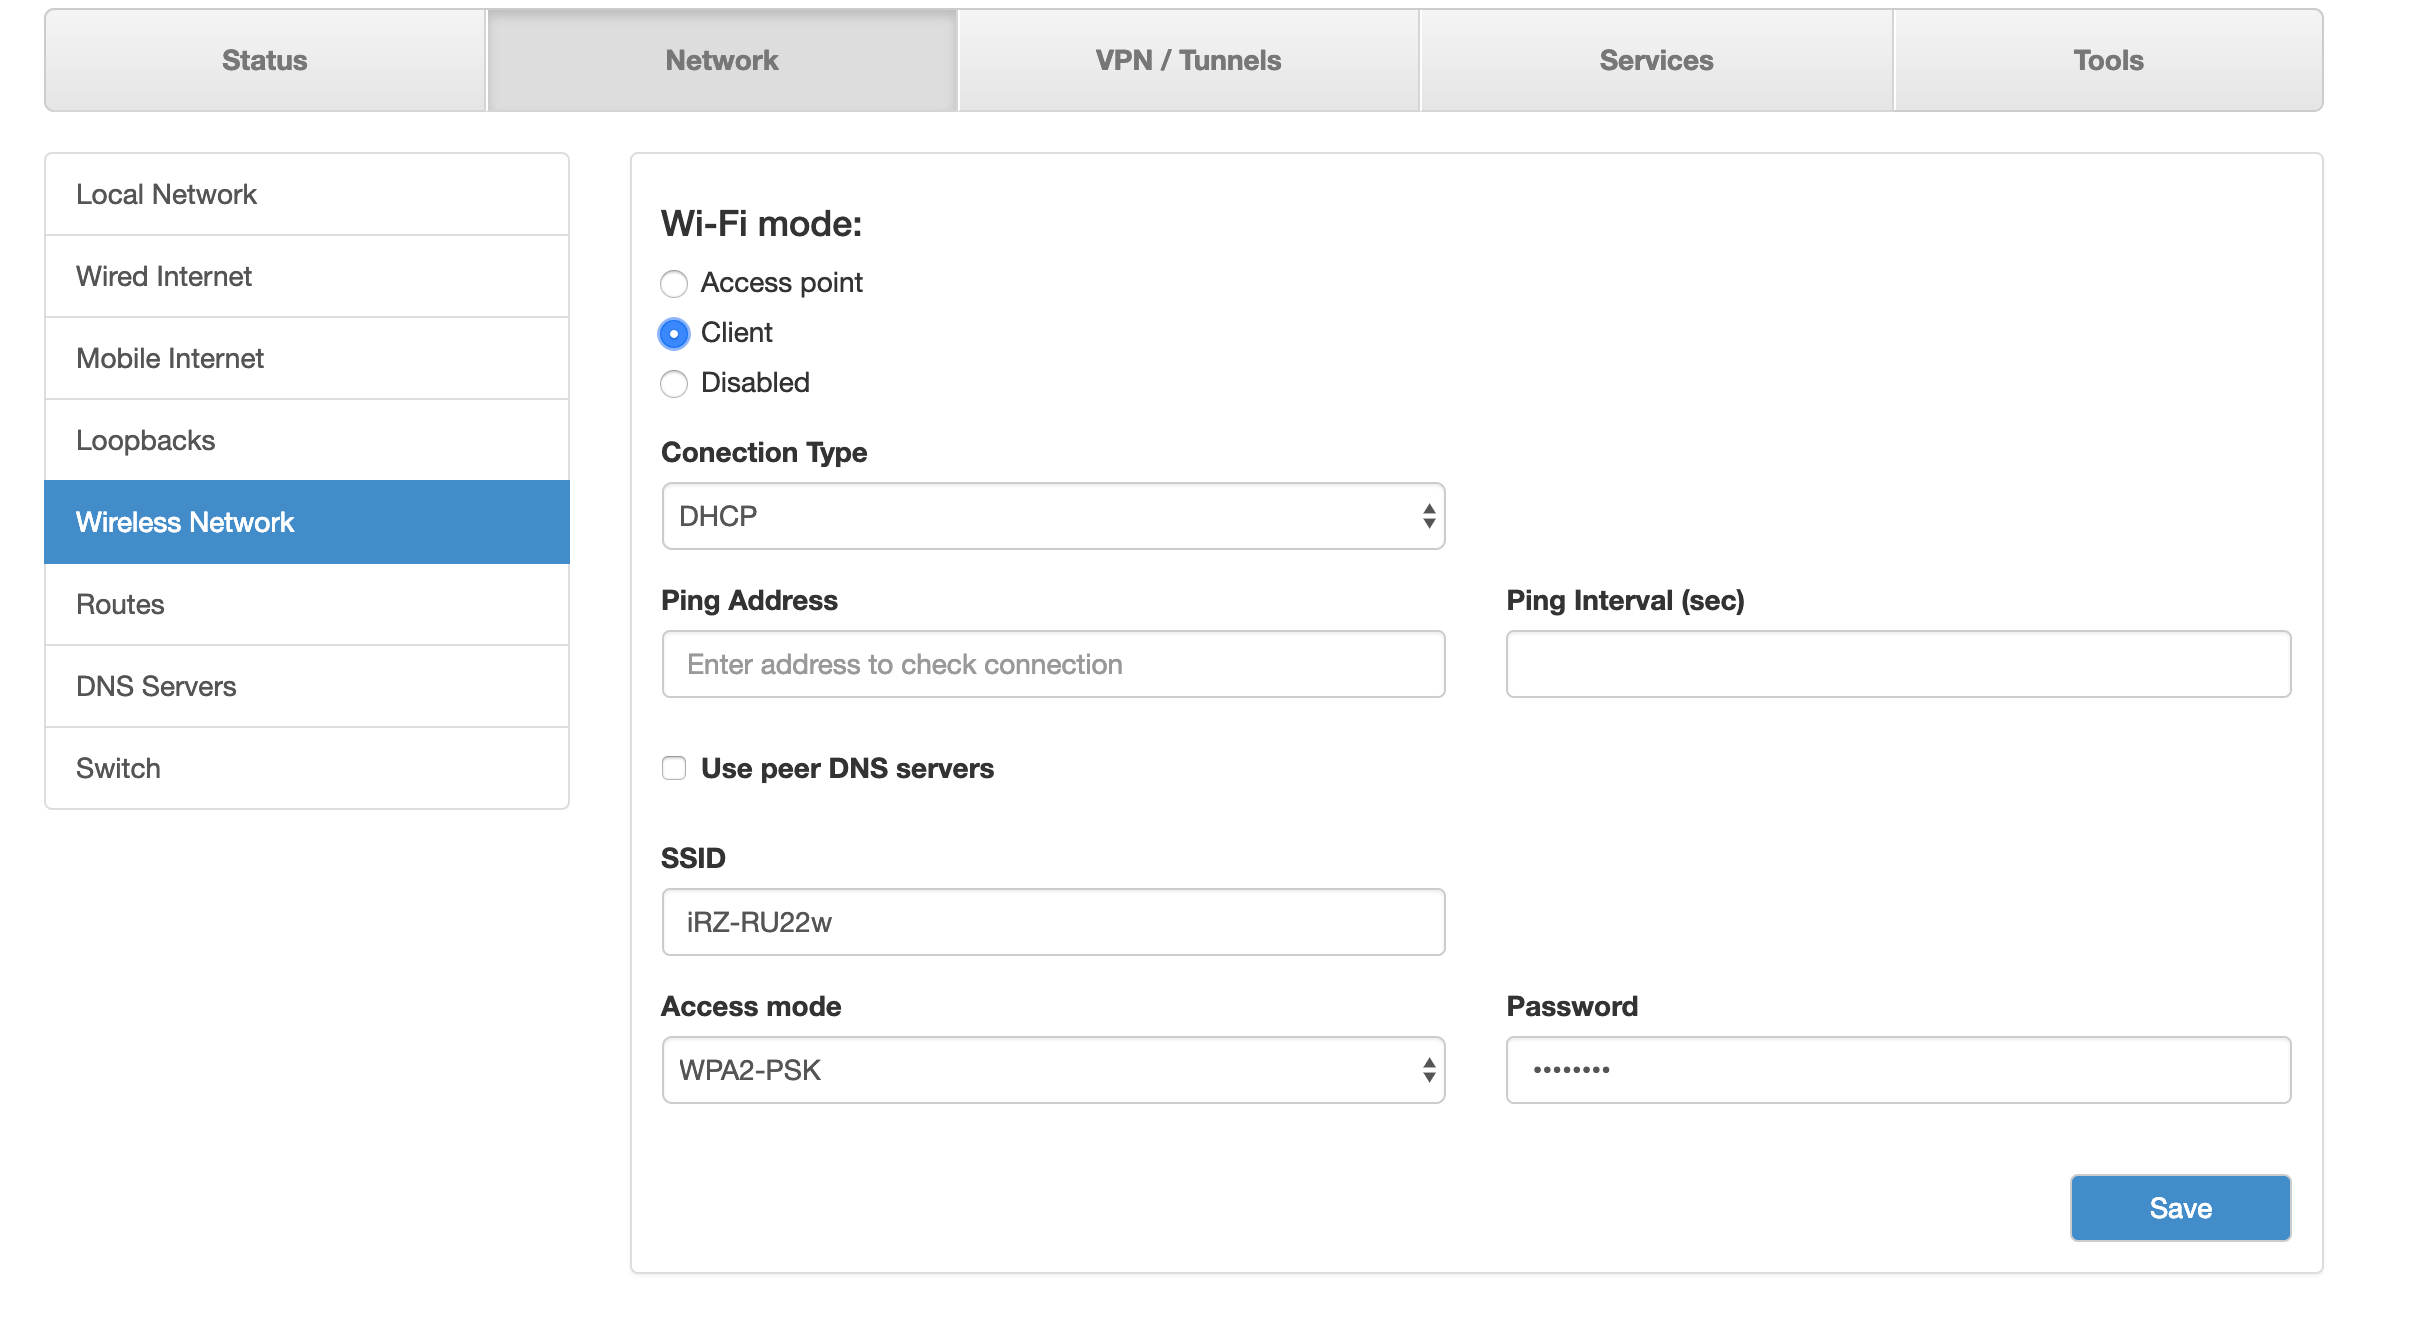
Task: Open the Conection Type DHCP dropdown
Action: pos(1053,516)
